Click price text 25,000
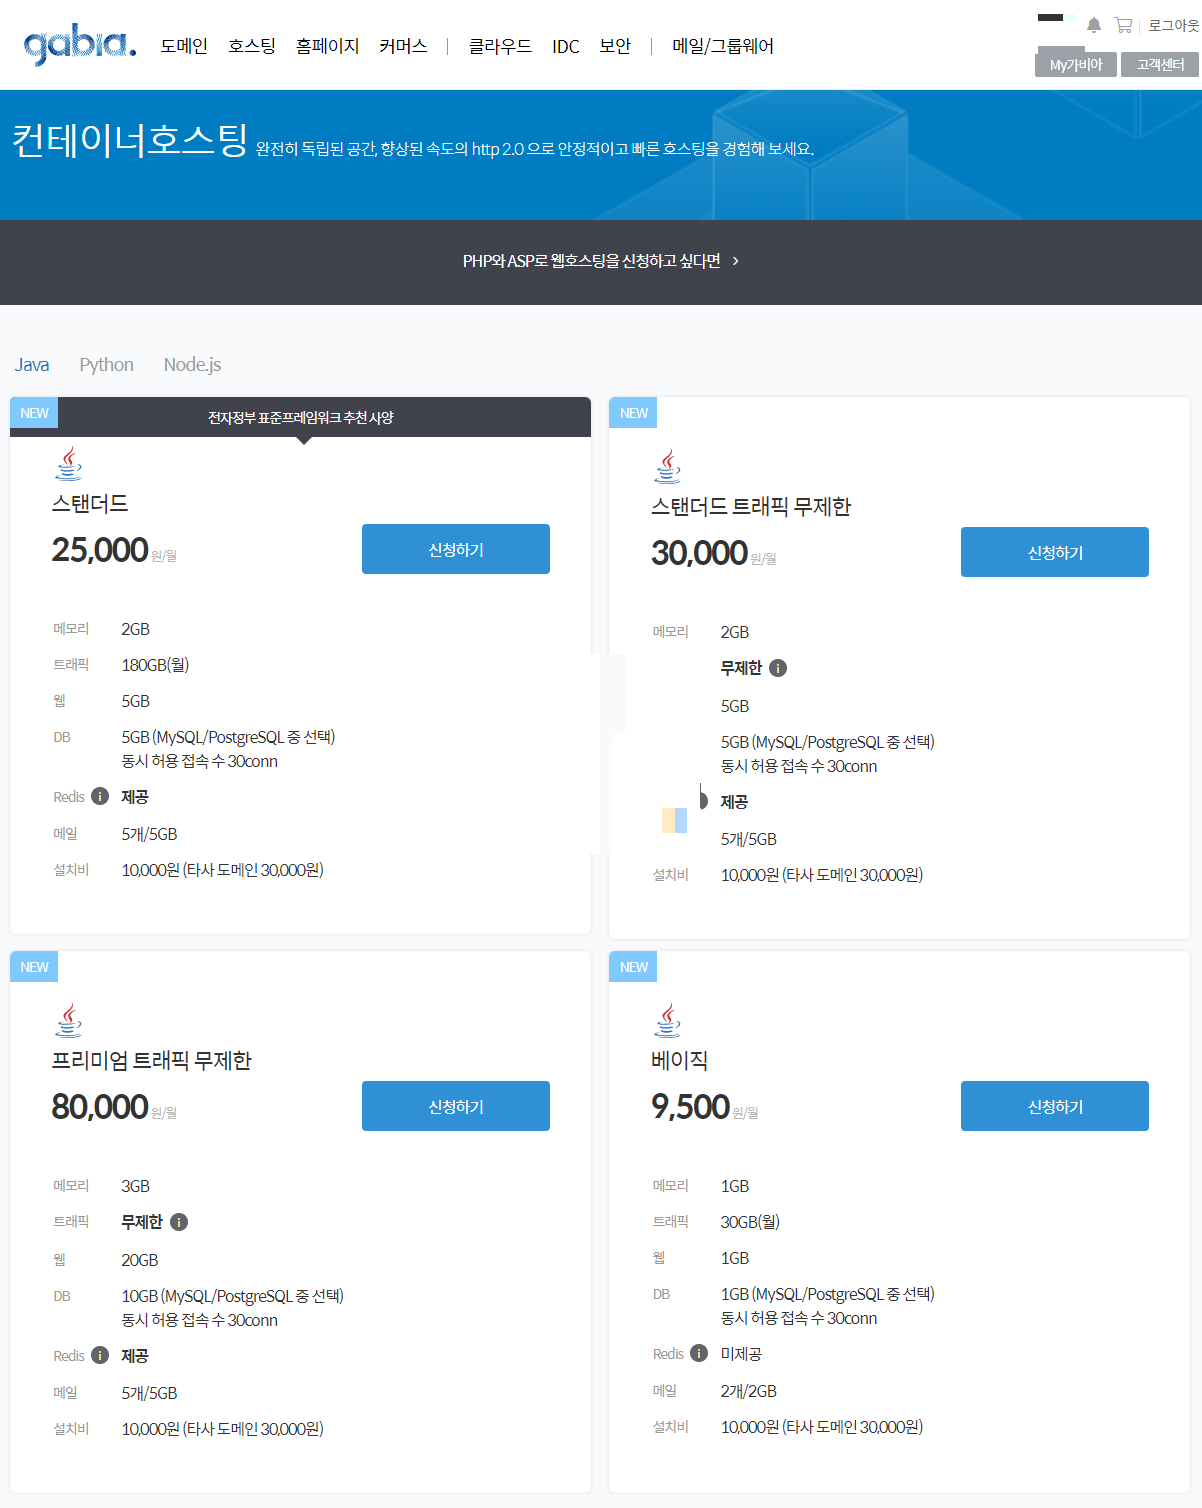 pyautogui.click(x=100, y=550)
